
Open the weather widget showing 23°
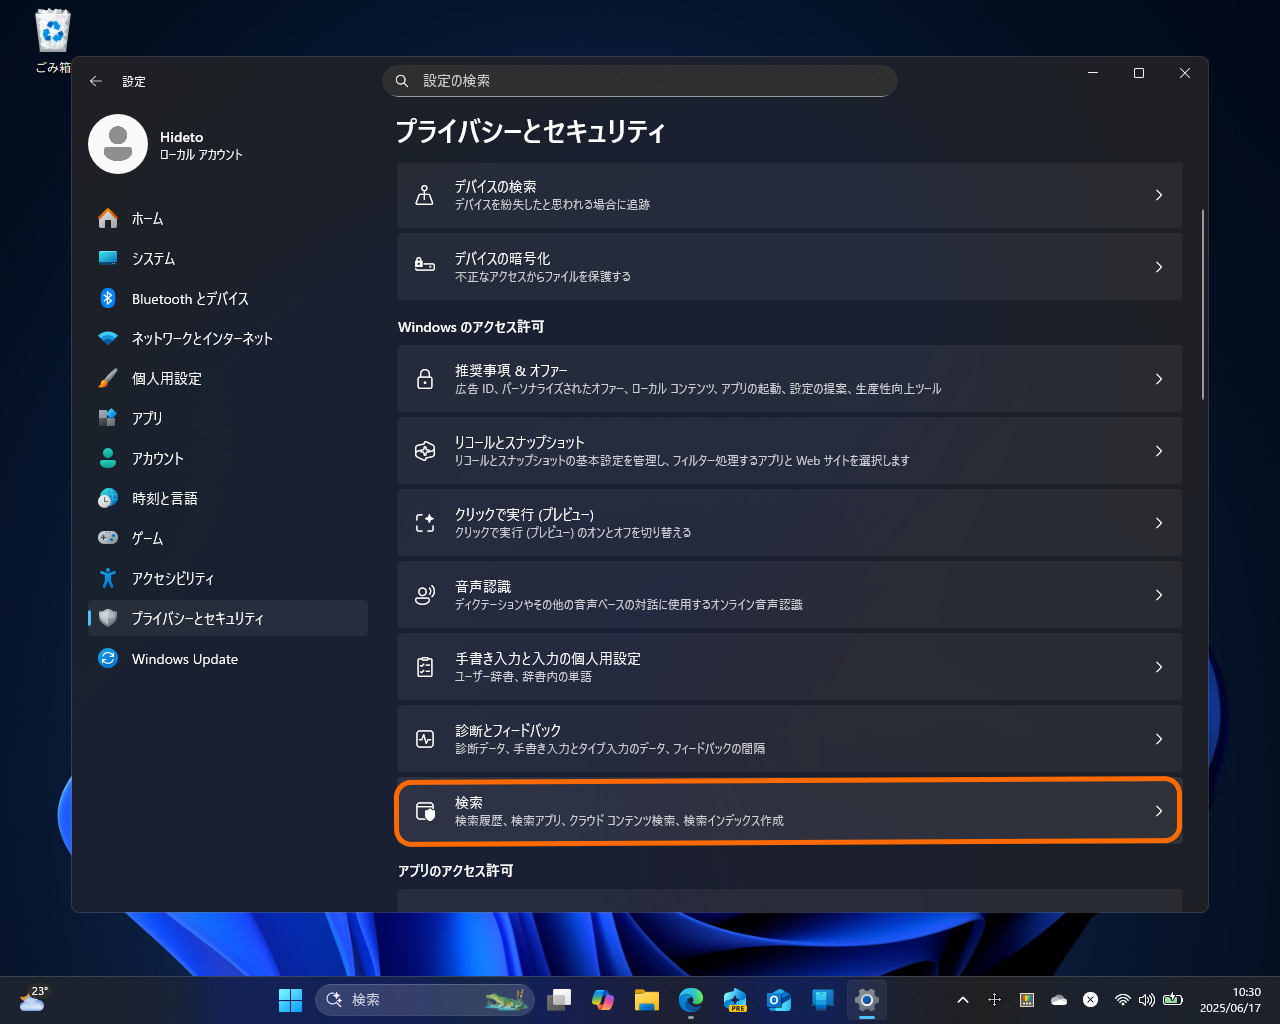pyautogui.click(x=33, y=999)
